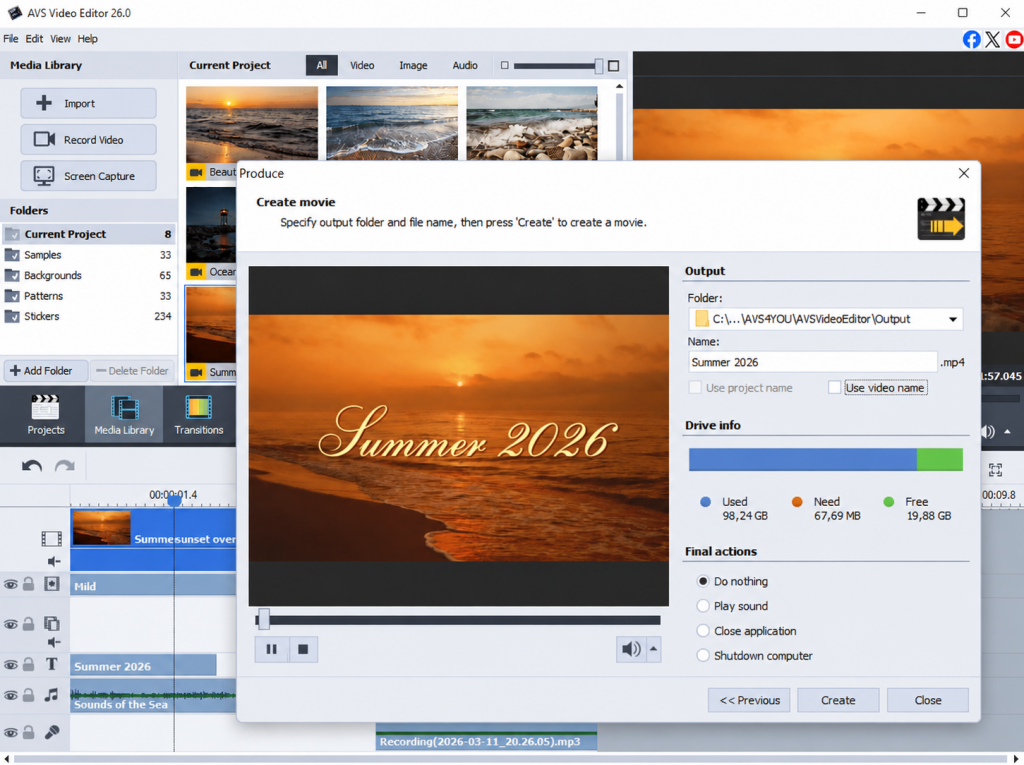Filter the library by Video tab
1024x765 pixels.
(362, 65)
